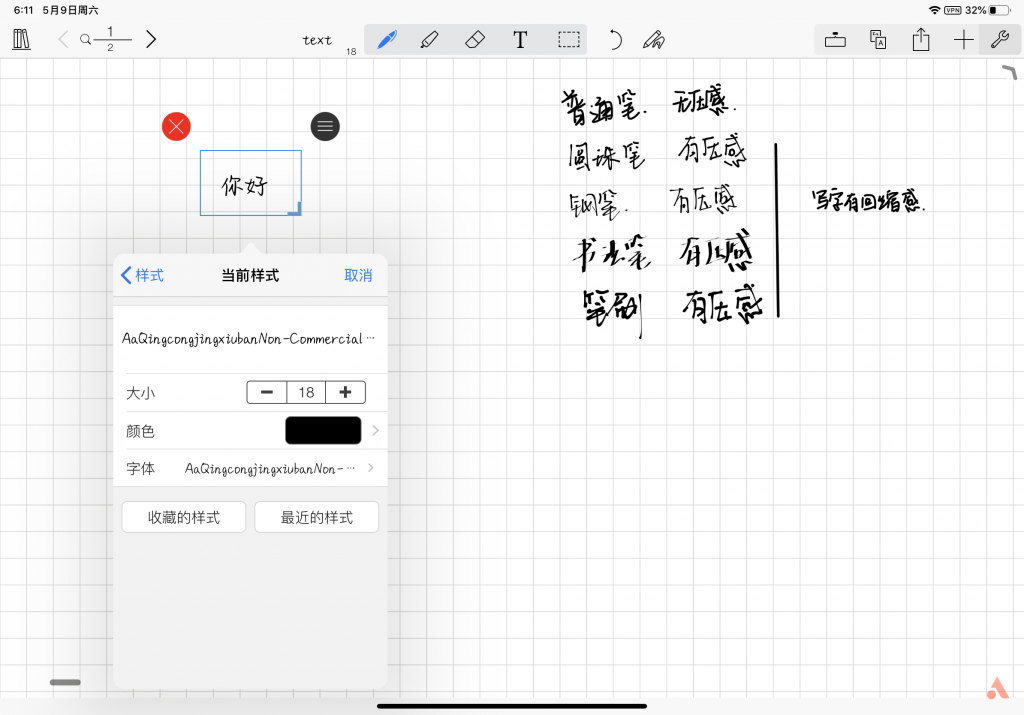This screenshot has width=1024, height=715.
Task: Open the sharing options
Action: coord(920,39)
